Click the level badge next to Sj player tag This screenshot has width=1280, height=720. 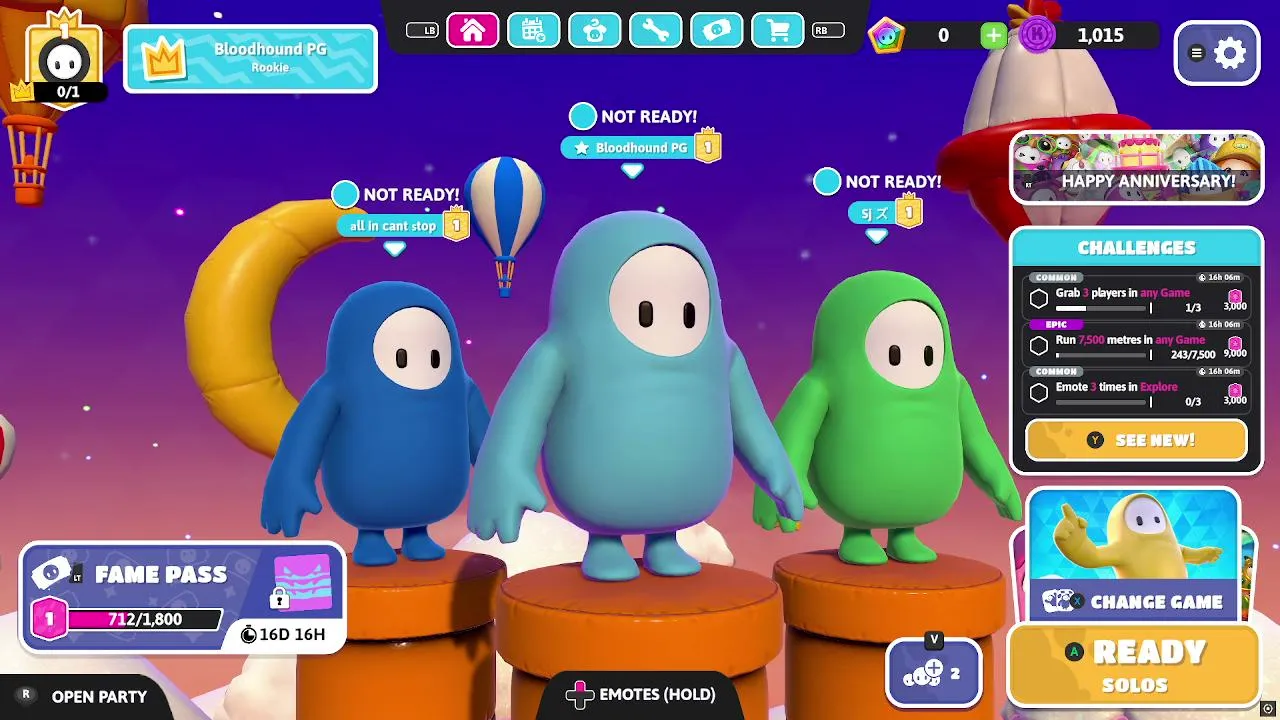pyautogui.click(x=908, y=212)
